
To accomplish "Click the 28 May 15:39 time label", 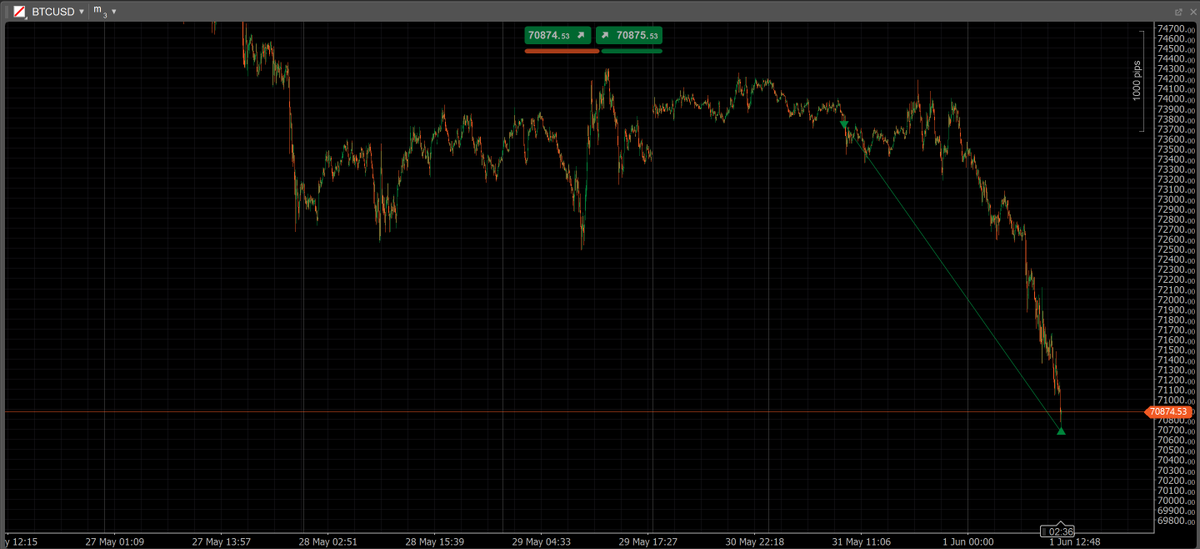I will click(x=437, y=542).
